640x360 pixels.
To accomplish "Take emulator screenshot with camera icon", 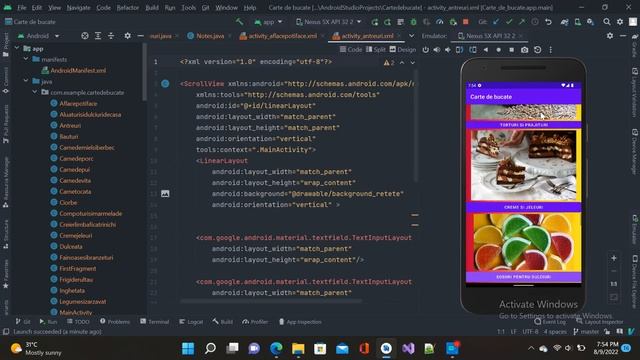I will click(524, 50).
